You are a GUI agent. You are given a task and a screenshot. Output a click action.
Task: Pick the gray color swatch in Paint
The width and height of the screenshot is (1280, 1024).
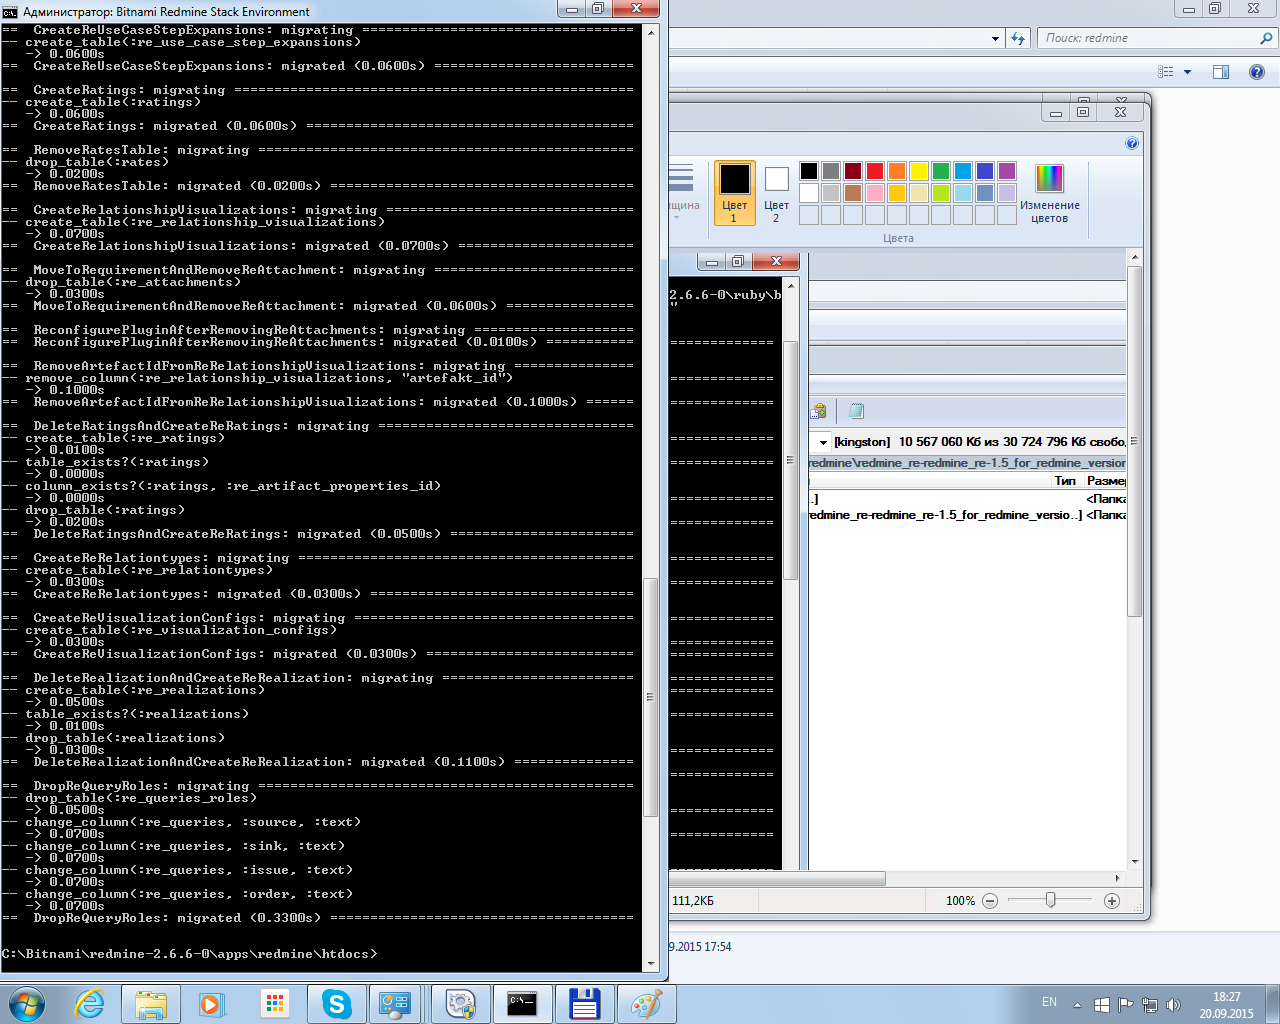(830, 171)
